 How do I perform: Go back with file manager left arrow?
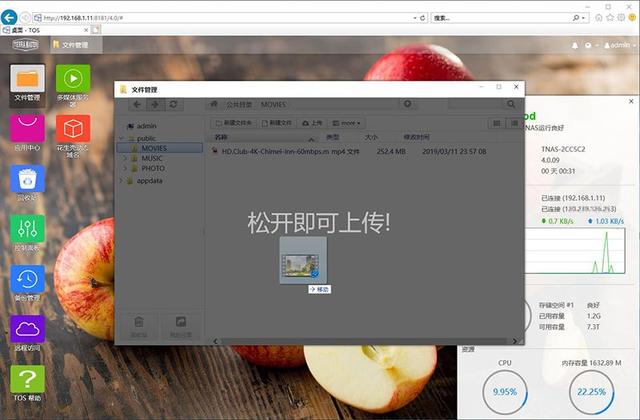137,104
